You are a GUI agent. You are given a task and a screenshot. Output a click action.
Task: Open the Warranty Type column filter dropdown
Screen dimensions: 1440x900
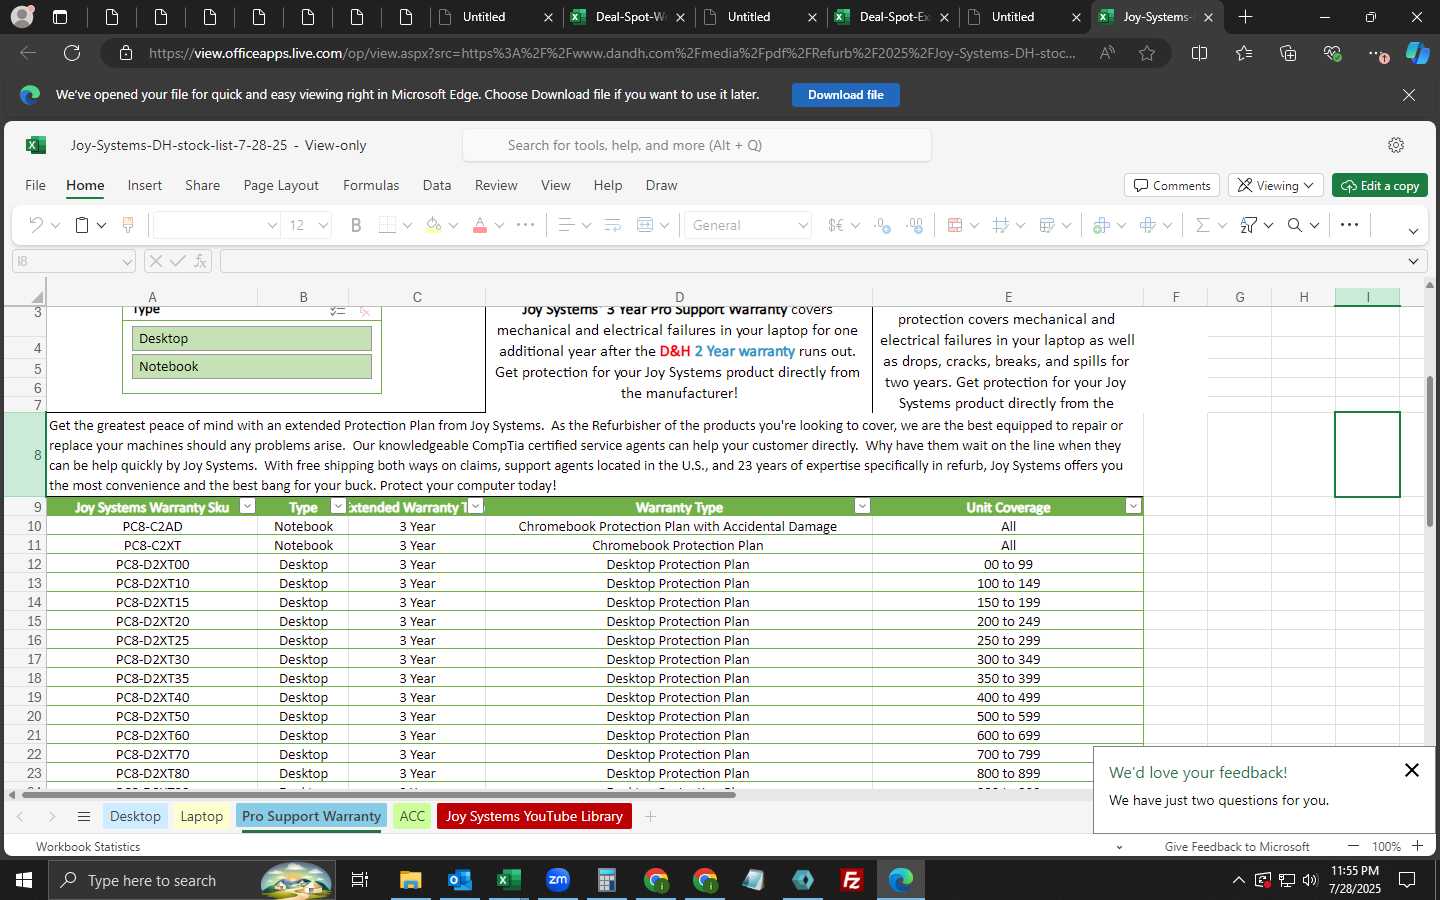[862, 506]
